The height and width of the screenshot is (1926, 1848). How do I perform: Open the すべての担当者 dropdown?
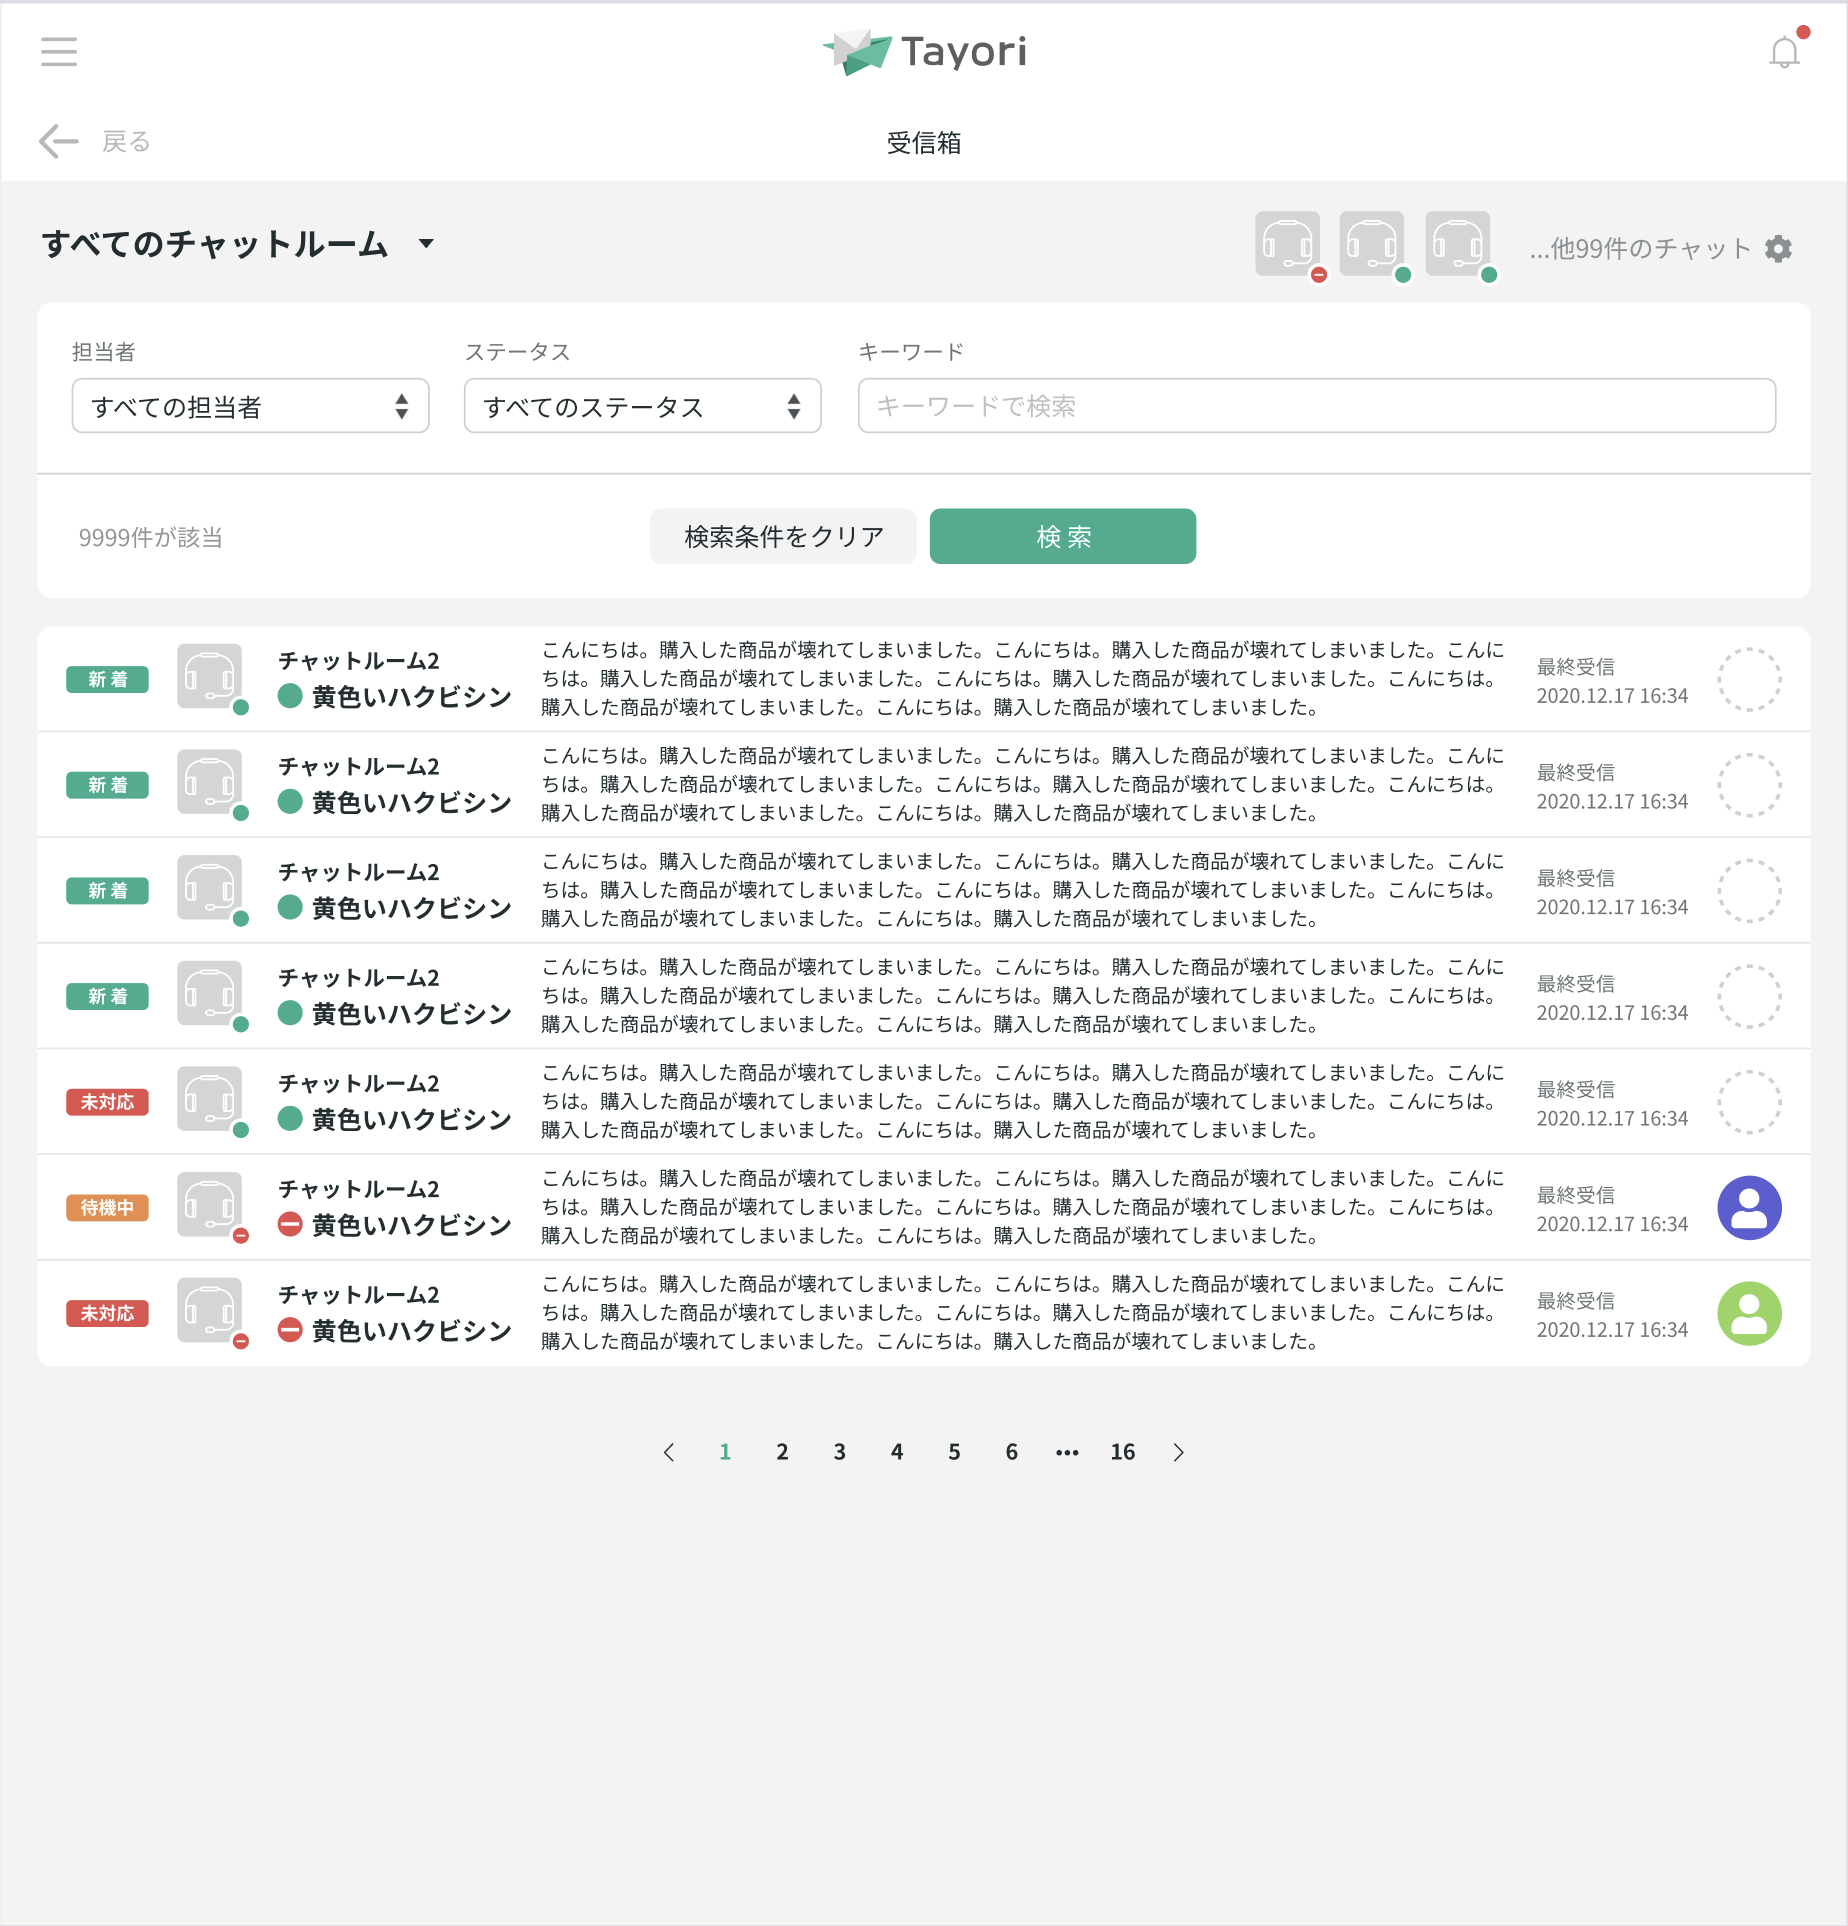point(250,406)
